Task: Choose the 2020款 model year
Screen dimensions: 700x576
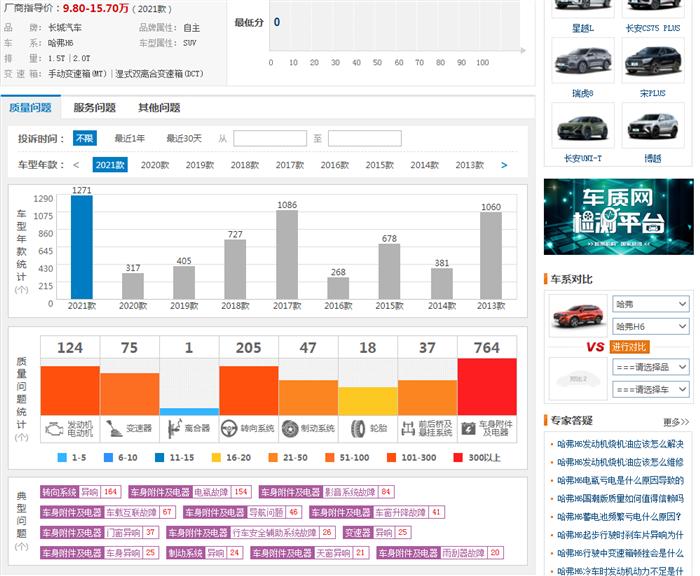Action: coord(155,165)
